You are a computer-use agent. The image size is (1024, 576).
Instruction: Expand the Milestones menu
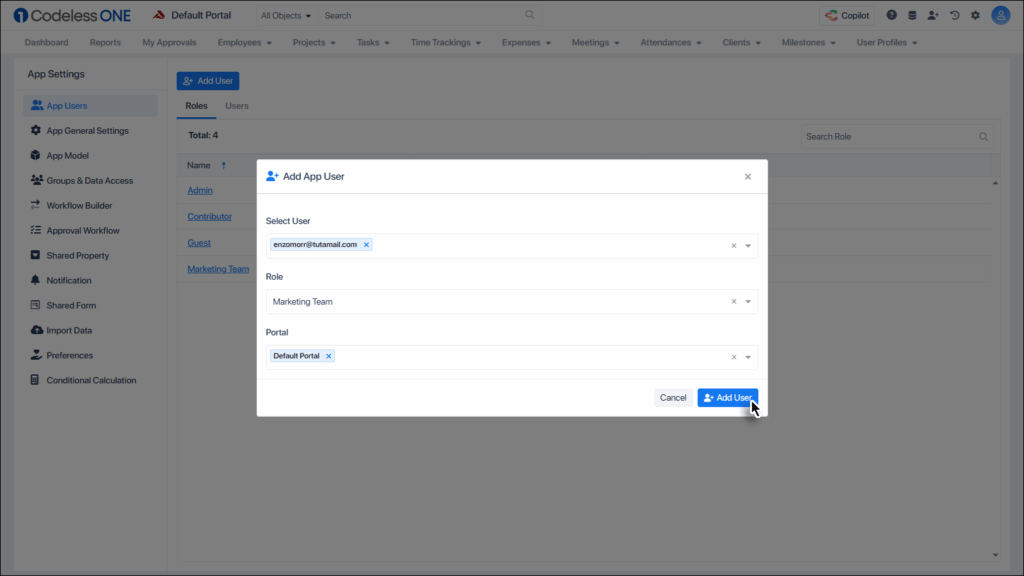click(x=808, y=42)
